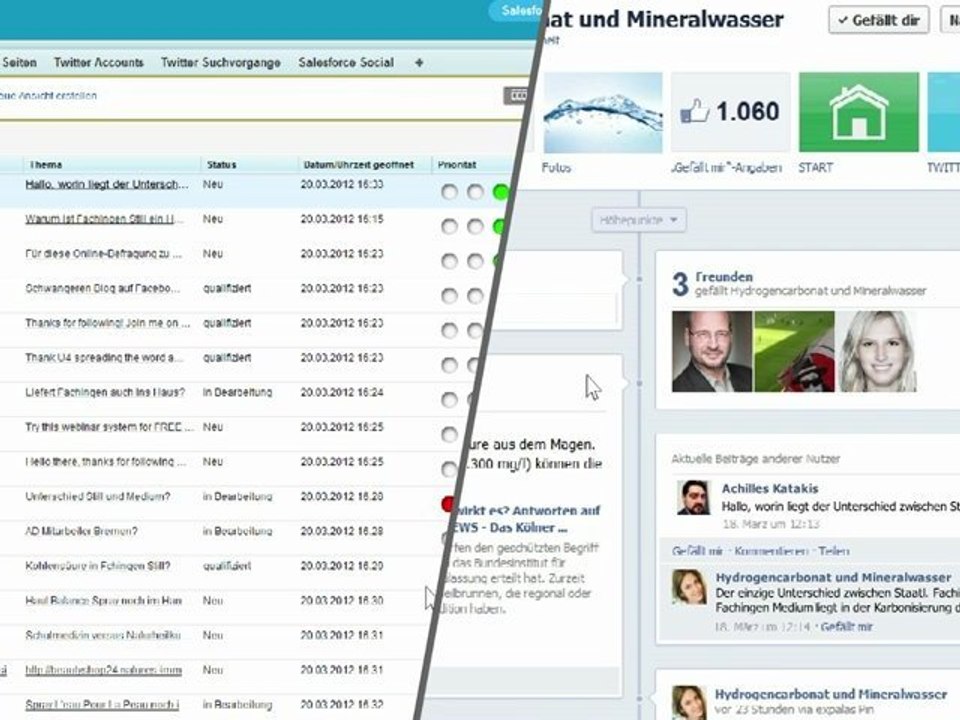Open case 'Haut Balance Spray noch im Han'
The height and width of the screenshot is (720, 960).
tap(103, 601)
